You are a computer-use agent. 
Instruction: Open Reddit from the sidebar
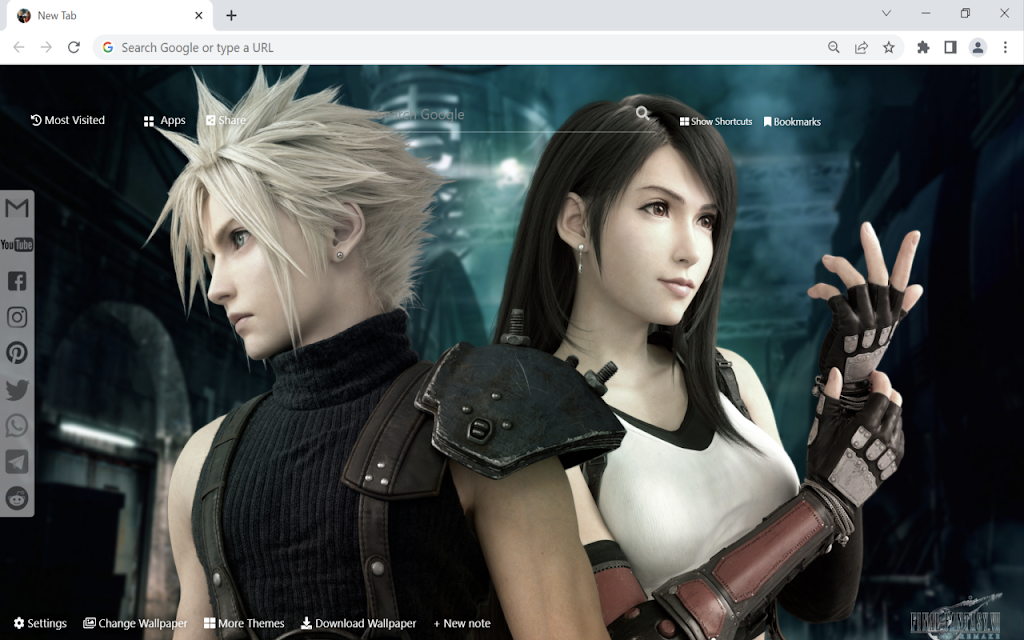coord(17,498)
